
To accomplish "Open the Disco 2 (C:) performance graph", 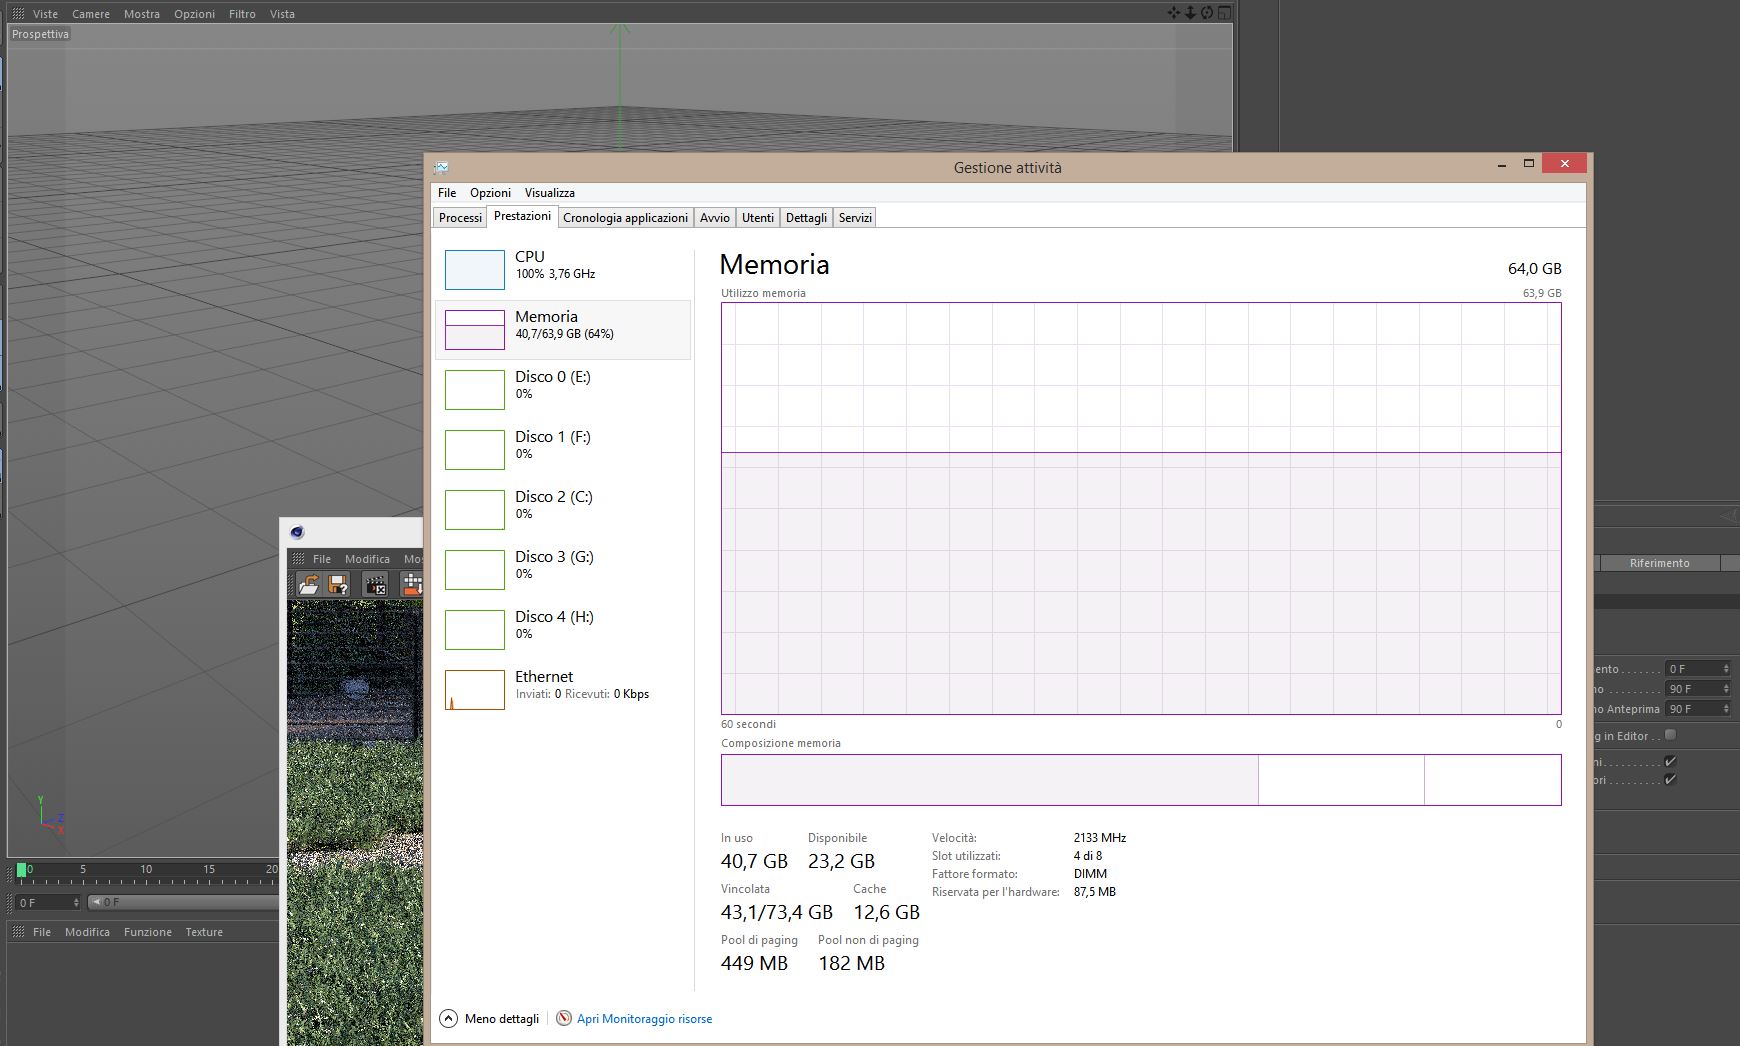I will 475,510.
